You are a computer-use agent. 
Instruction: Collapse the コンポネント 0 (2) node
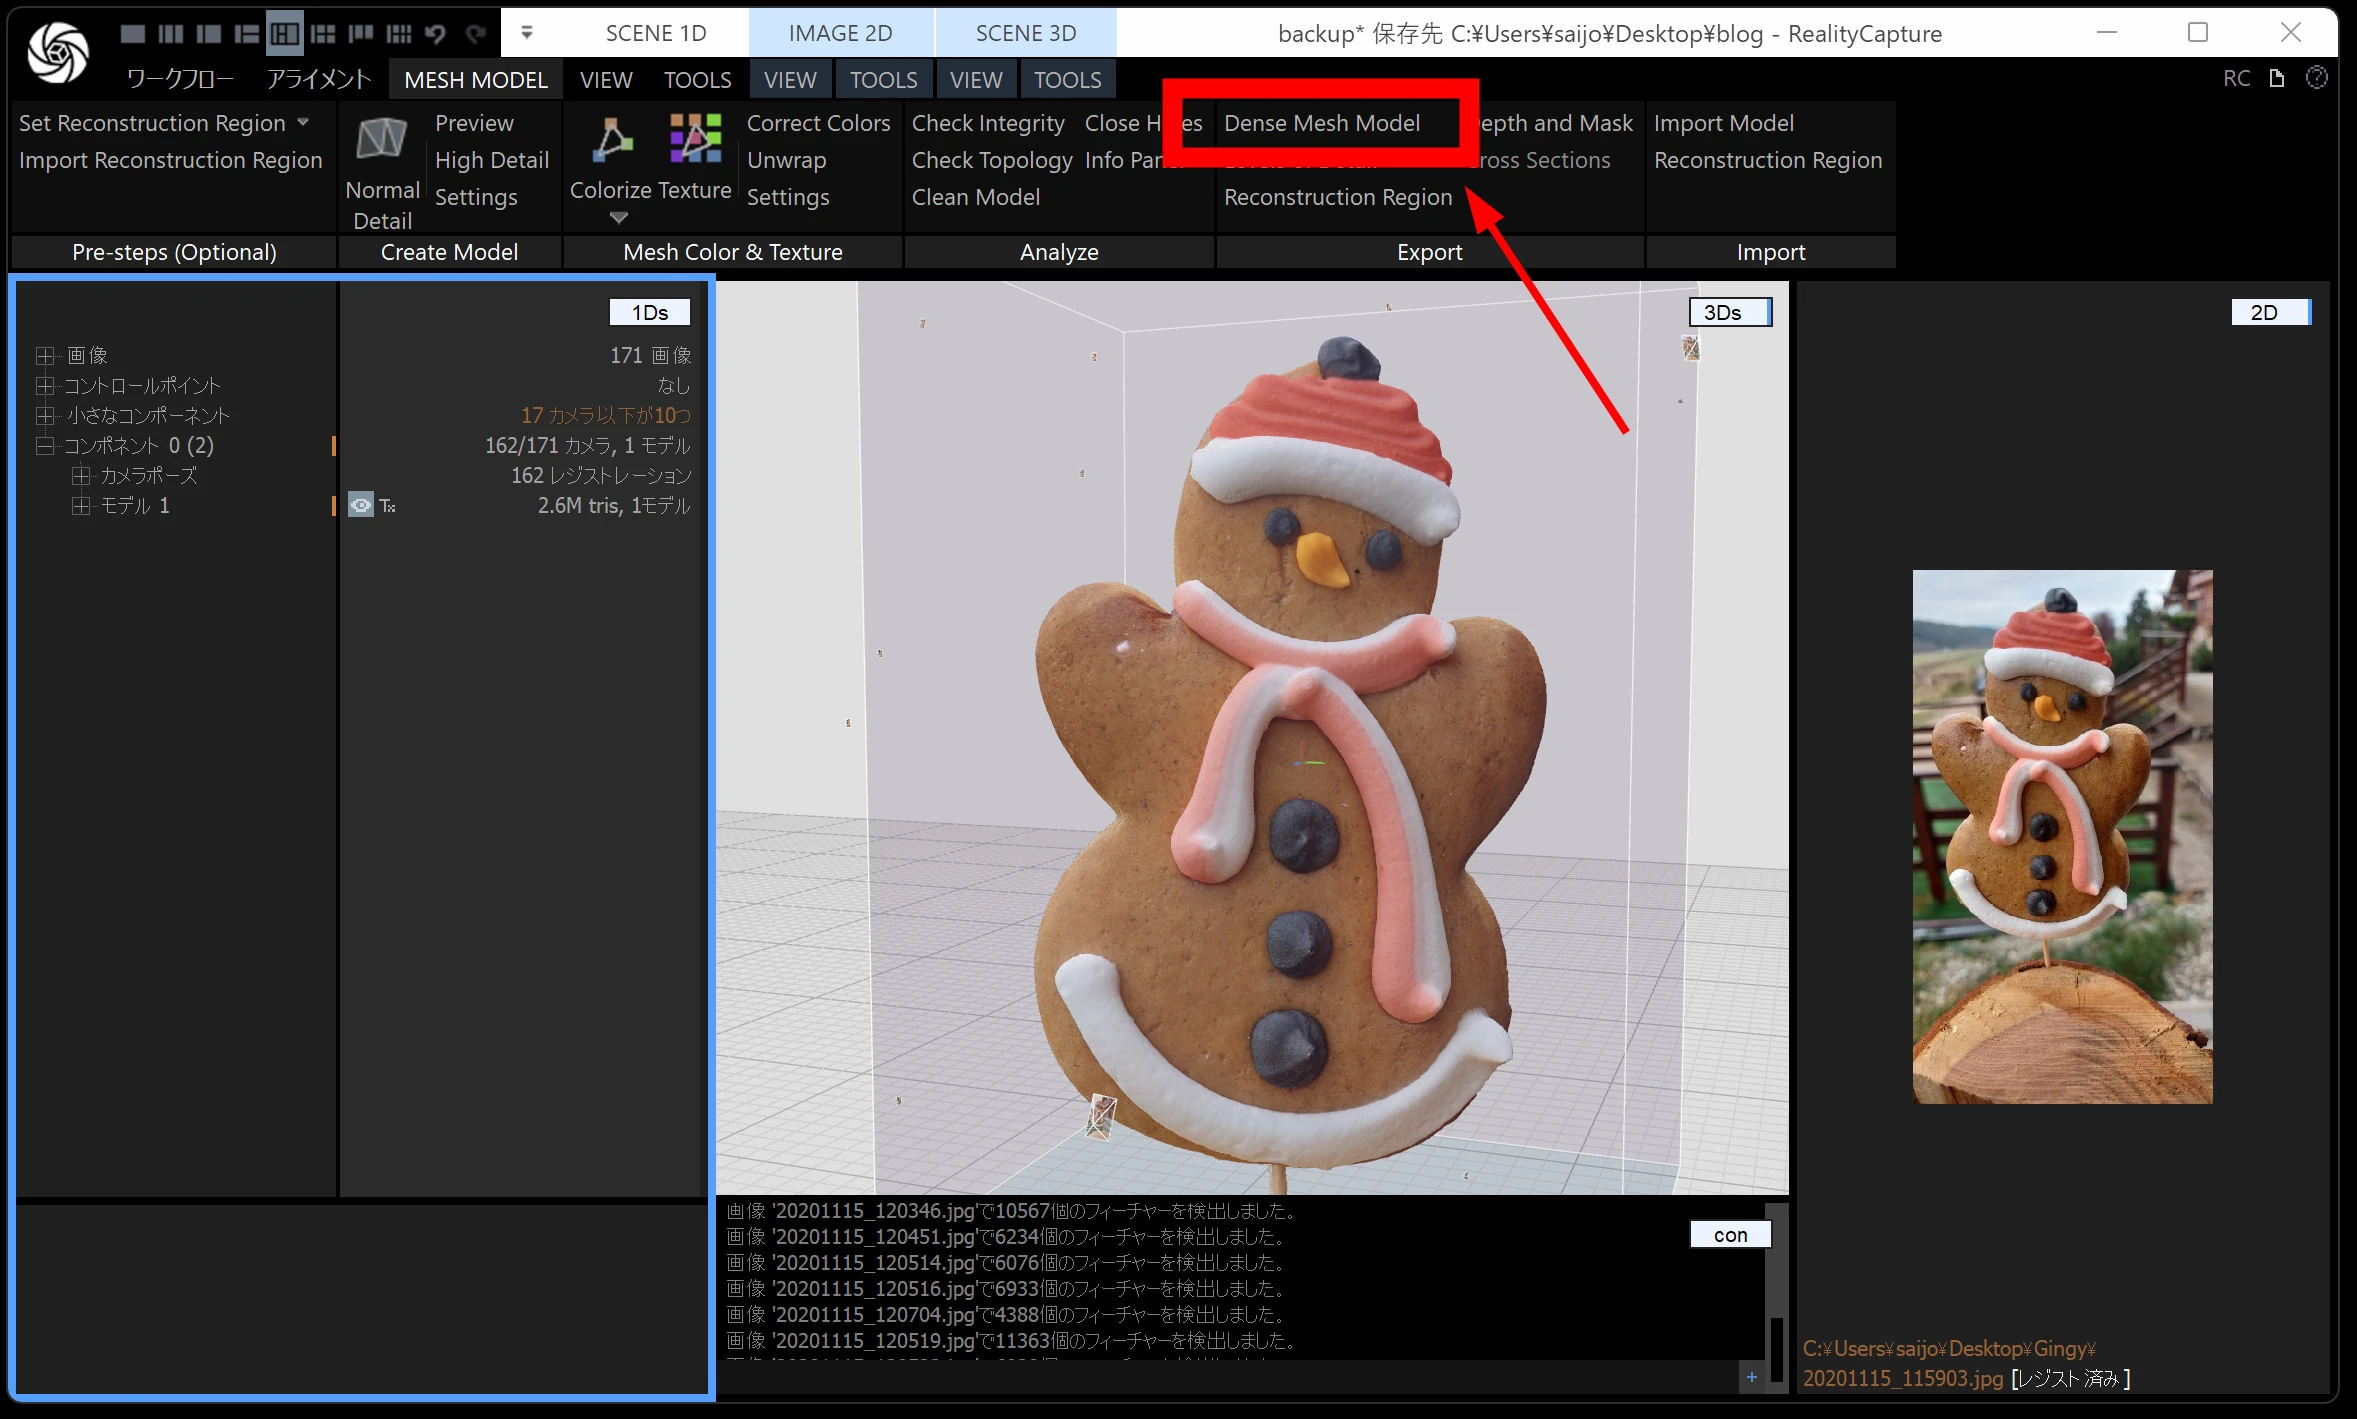(44, 445)
